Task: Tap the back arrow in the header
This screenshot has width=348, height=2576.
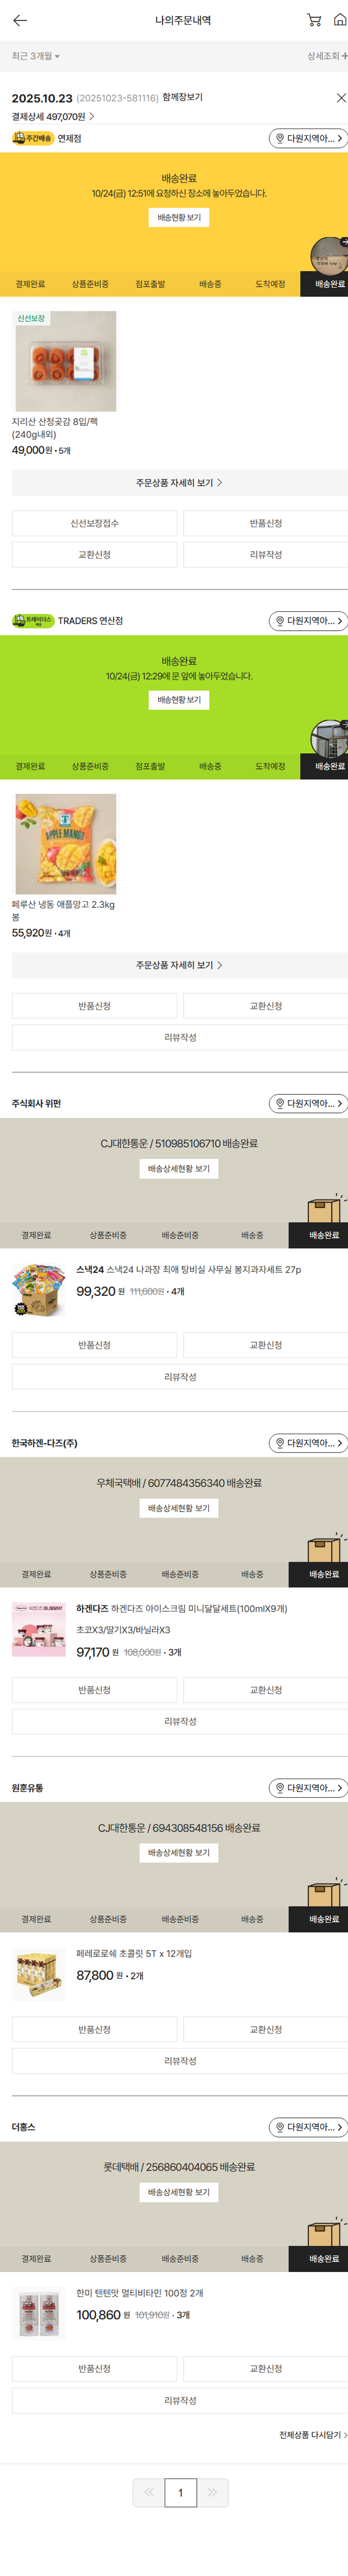Action: pos(20,20)
